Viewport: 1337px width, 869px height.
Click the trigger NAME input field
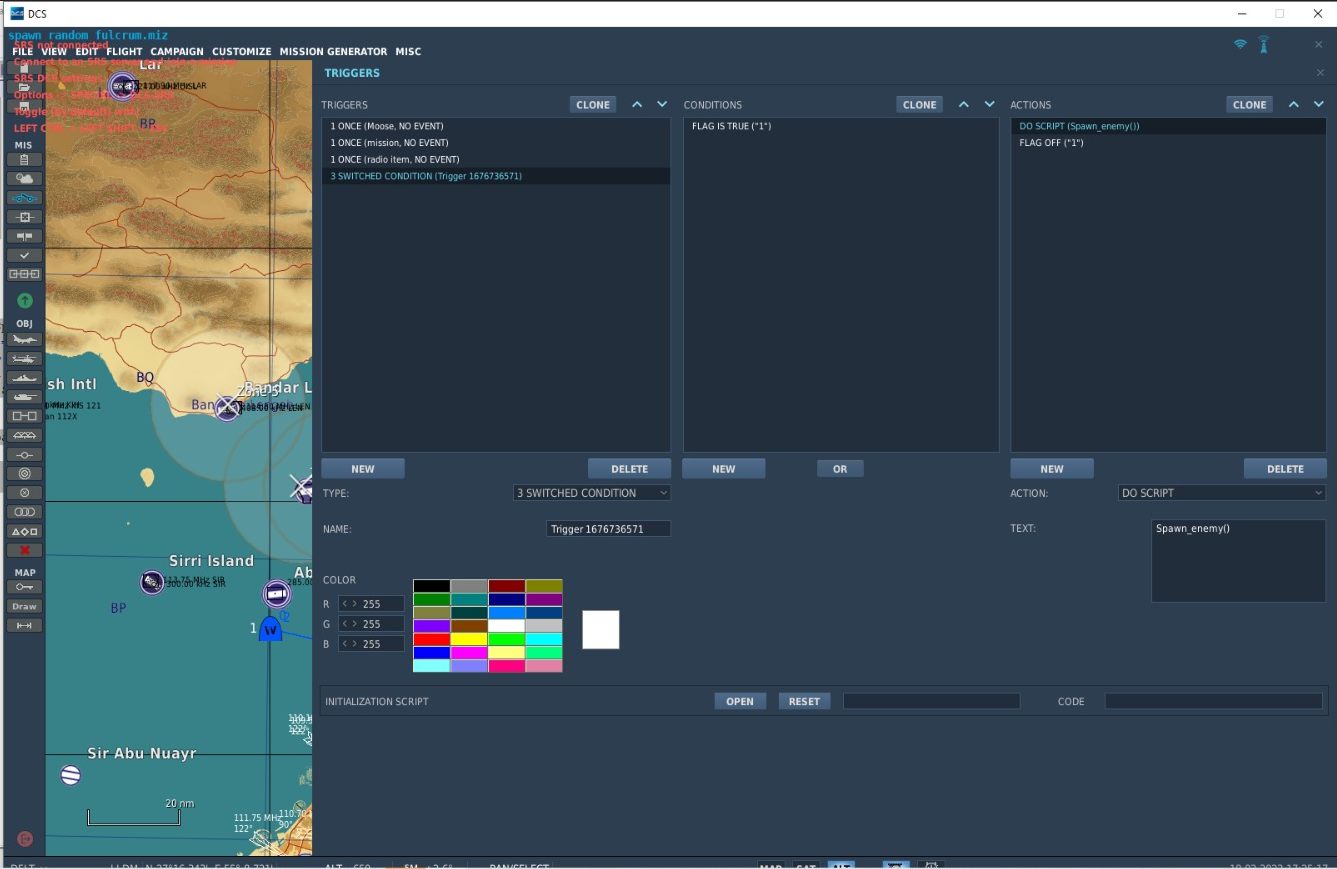click(x=609, y=529)
